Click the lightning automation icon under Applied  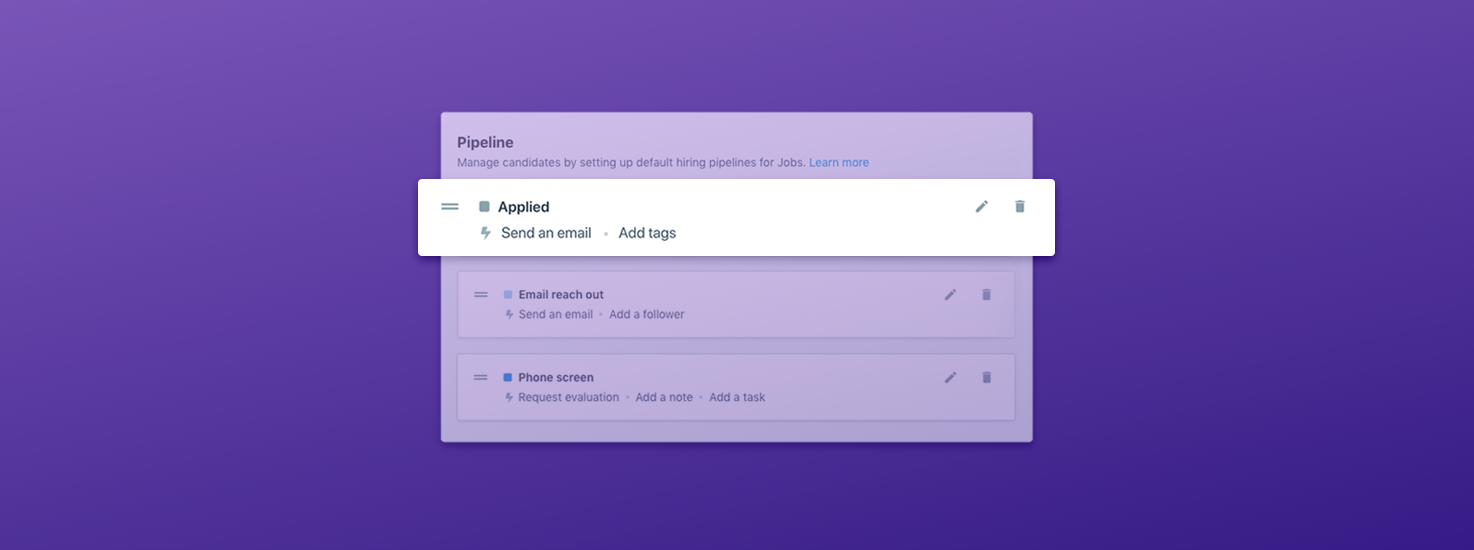click(486, 233)
